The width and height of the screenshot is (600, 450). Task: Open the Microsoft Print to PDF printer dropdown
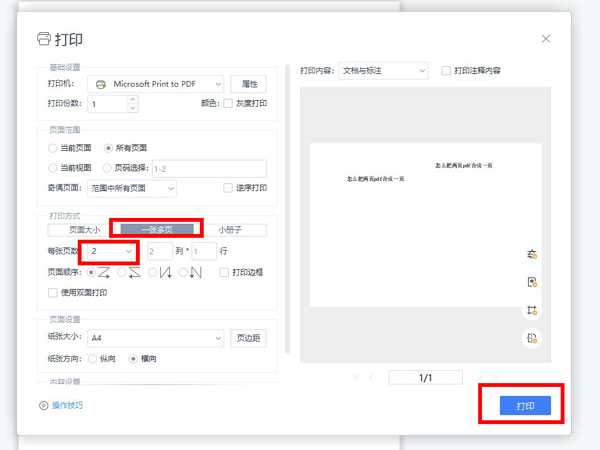155,84
